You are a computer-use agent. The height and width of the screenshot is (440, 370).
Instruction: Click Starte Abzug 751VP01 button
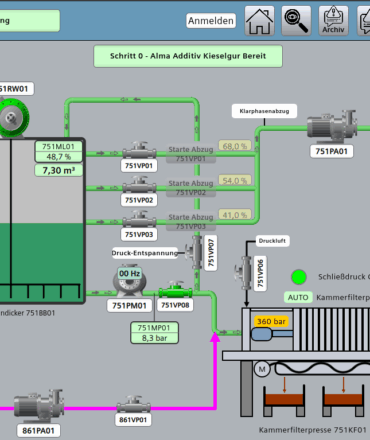191,154
